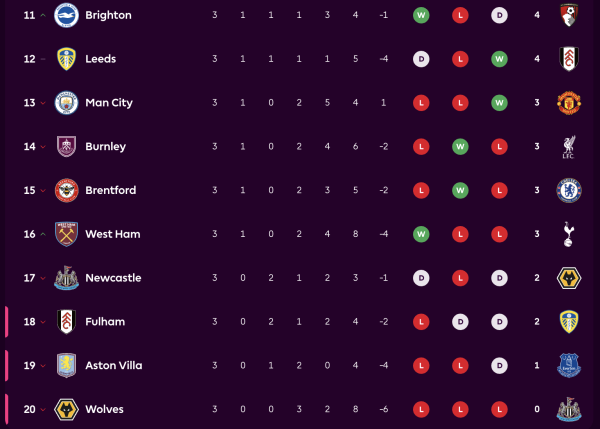Click the Everton crest in Aston Villa's row
Viewport: 600px width, 429px height.
click(569, 365)
